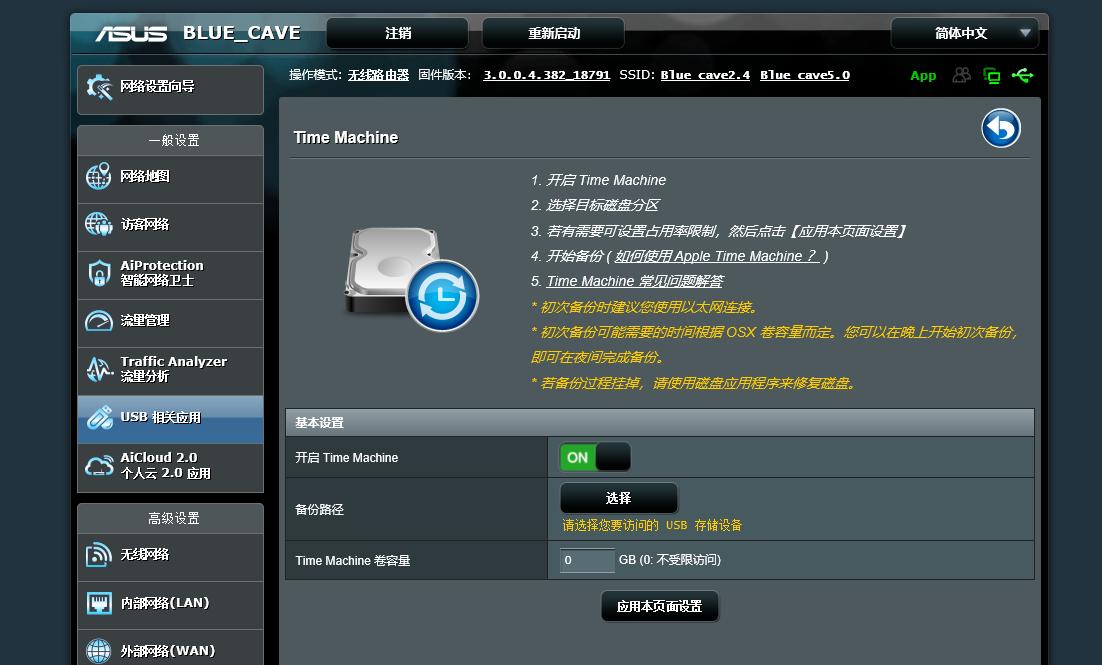Open 如何使用 Apple Time Machine link

coord(717,256)
